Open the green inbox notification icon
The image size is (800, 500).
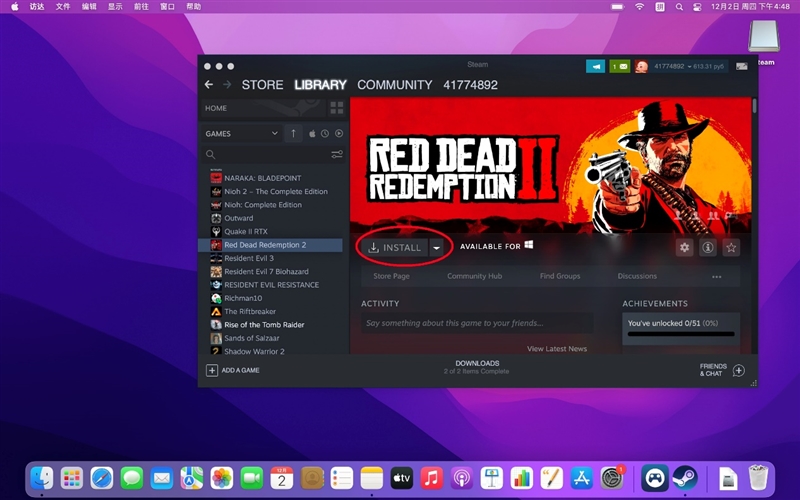tap(620, 66)
